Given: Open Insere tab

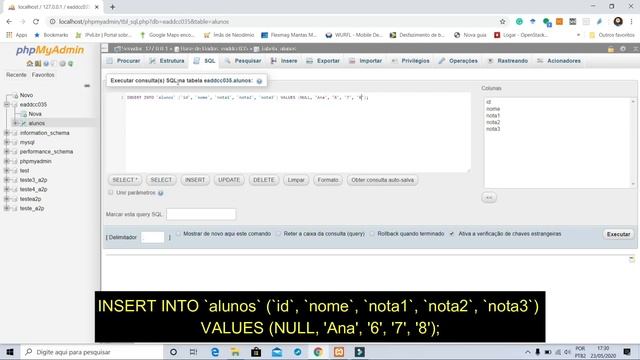Looking at the screenshot, I should tap(284, 61).
